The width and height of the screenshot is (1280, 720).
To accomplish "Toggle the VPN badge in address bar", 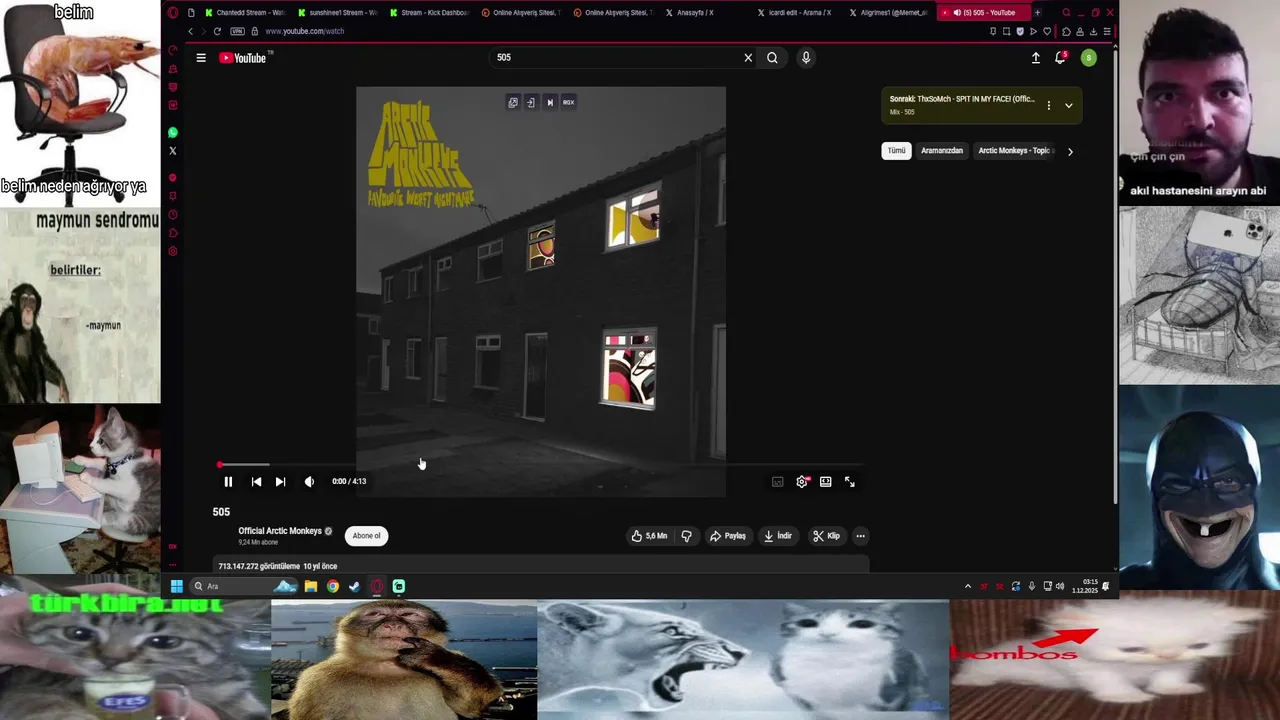I will point(237,32).
